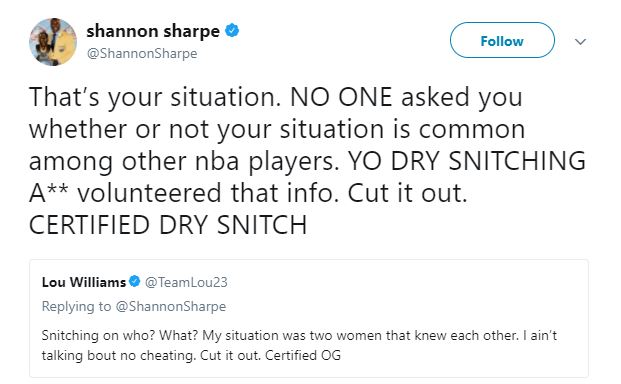Click @ShannonSharpe in the Replying to line
The image size is (621, 384).
tap(171, 306)
